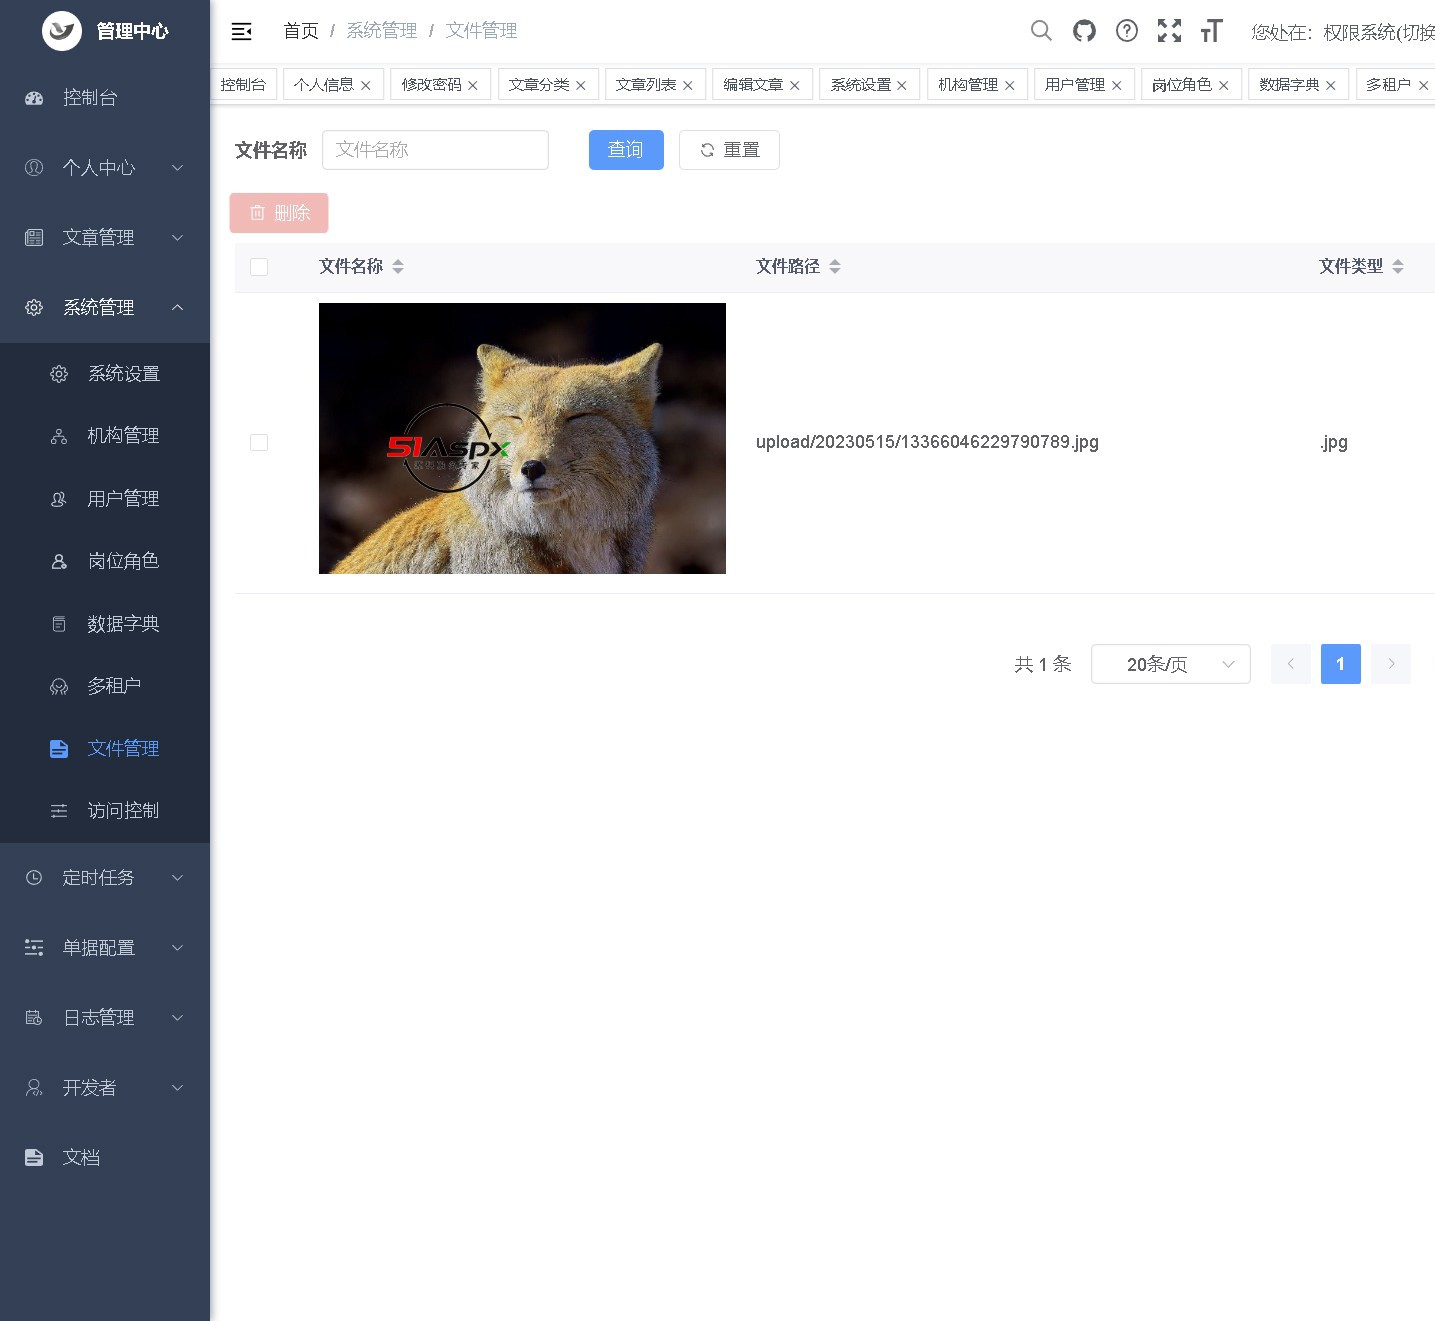Screen dimensions: 1435x1321
Task: Close the 用户管理 tab
Action: tap(1117, 86)
